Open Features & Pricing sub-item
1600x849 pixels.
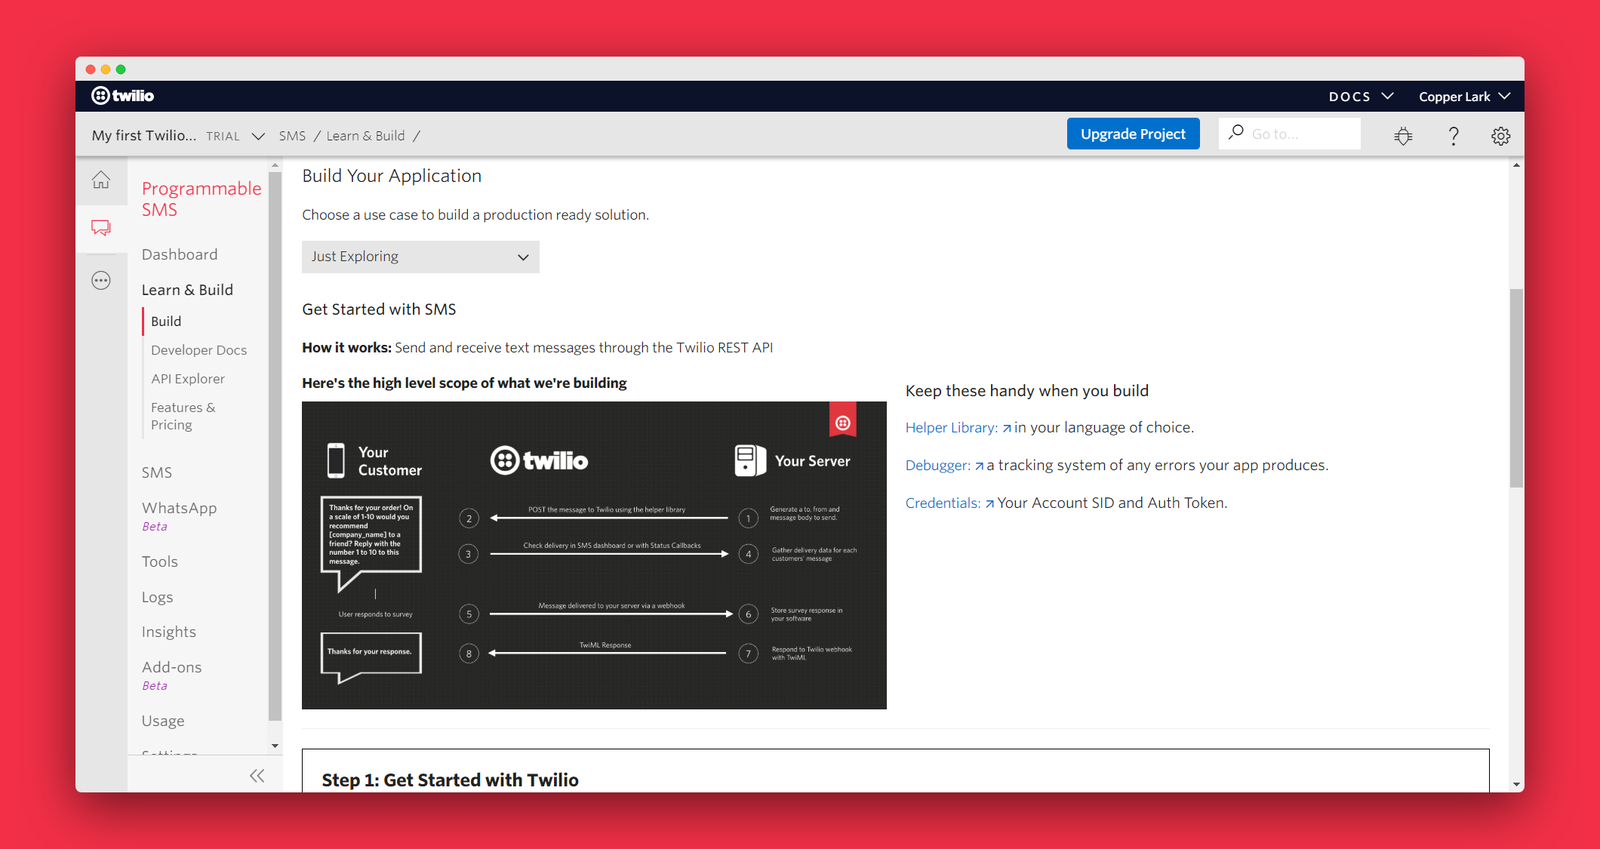click(x=183, y=416)
